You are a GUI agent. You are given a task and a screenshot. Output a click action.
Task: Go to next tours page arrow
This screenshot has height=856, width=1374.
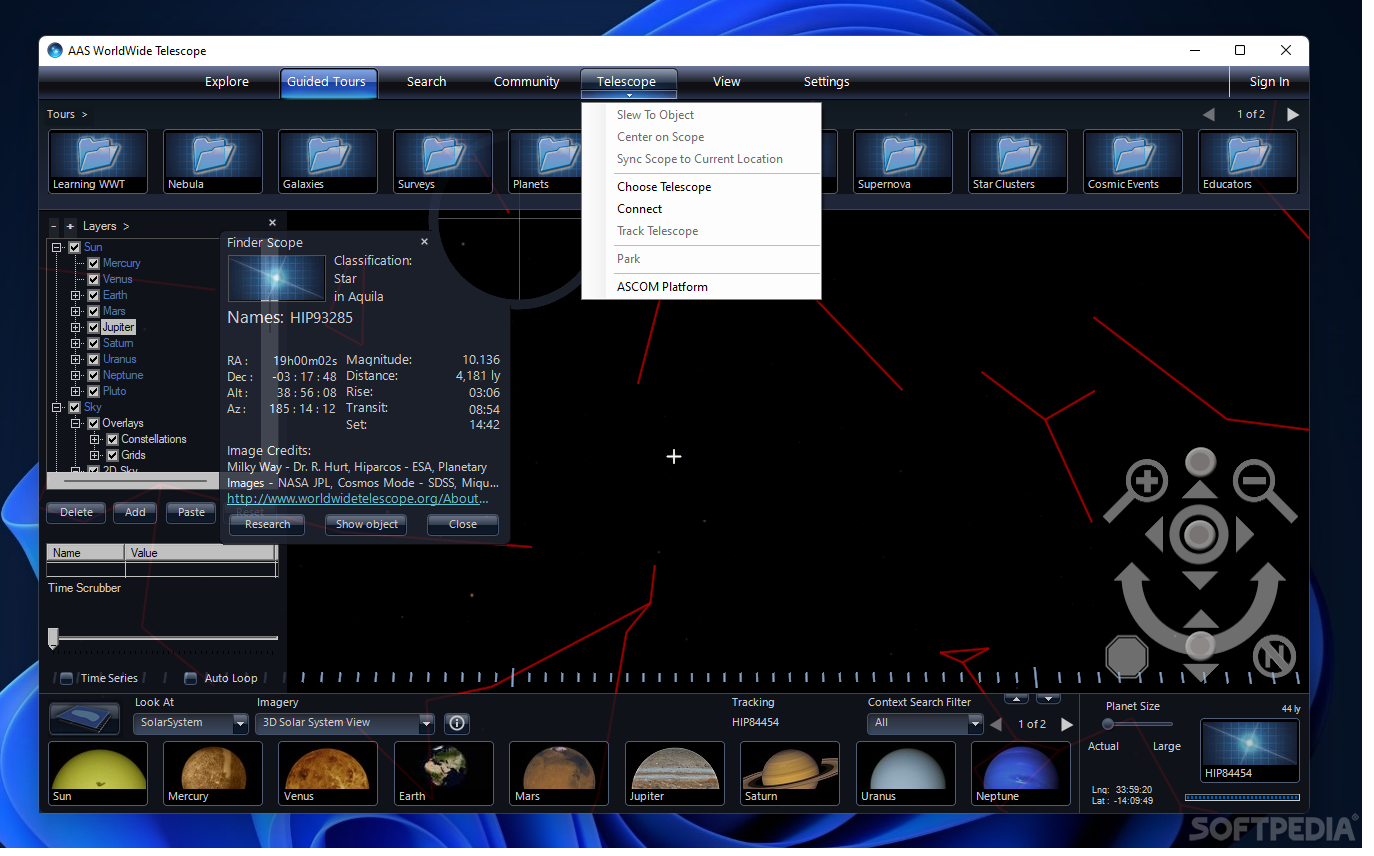[1293, 114]
